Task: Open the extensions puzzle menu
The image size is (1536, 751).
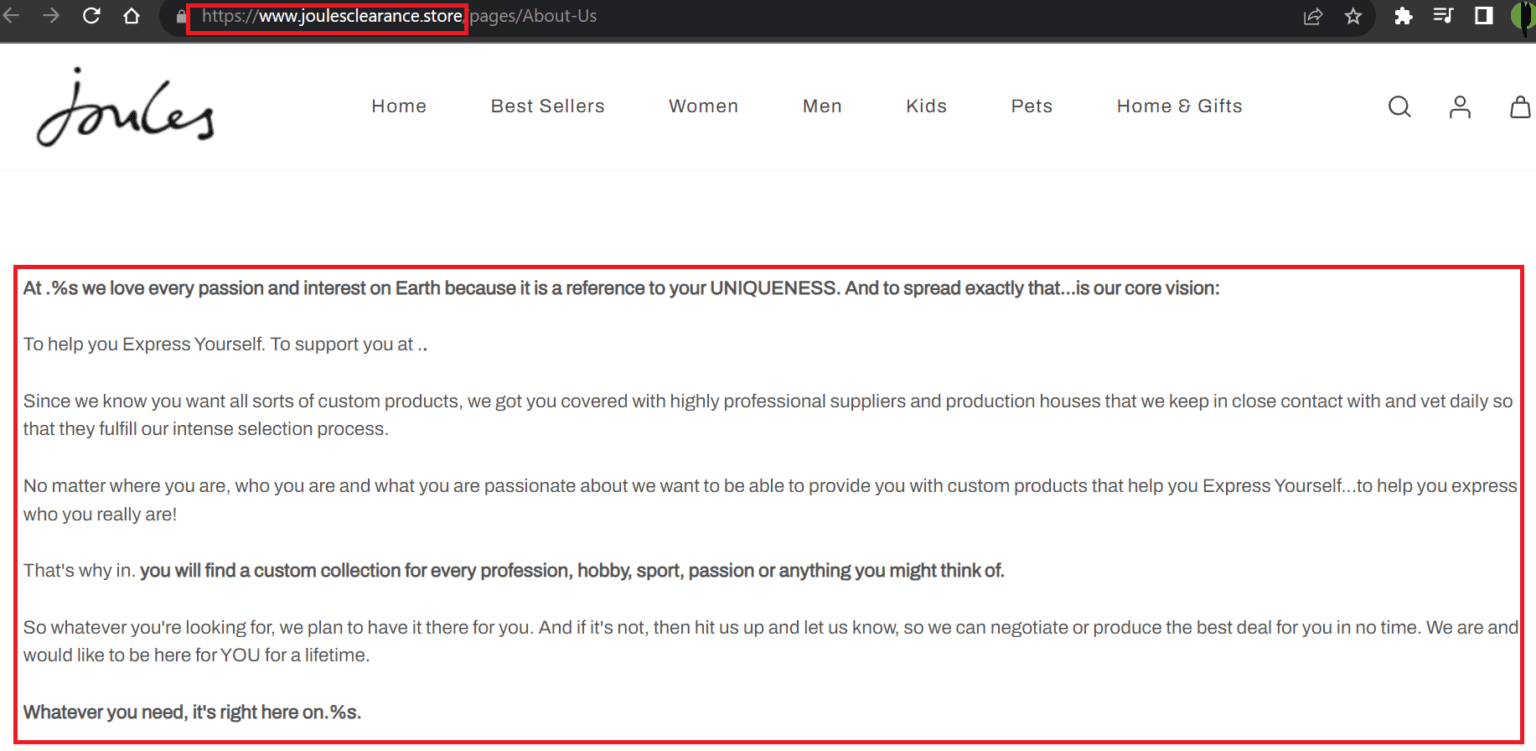Action: coord(1403,16)
